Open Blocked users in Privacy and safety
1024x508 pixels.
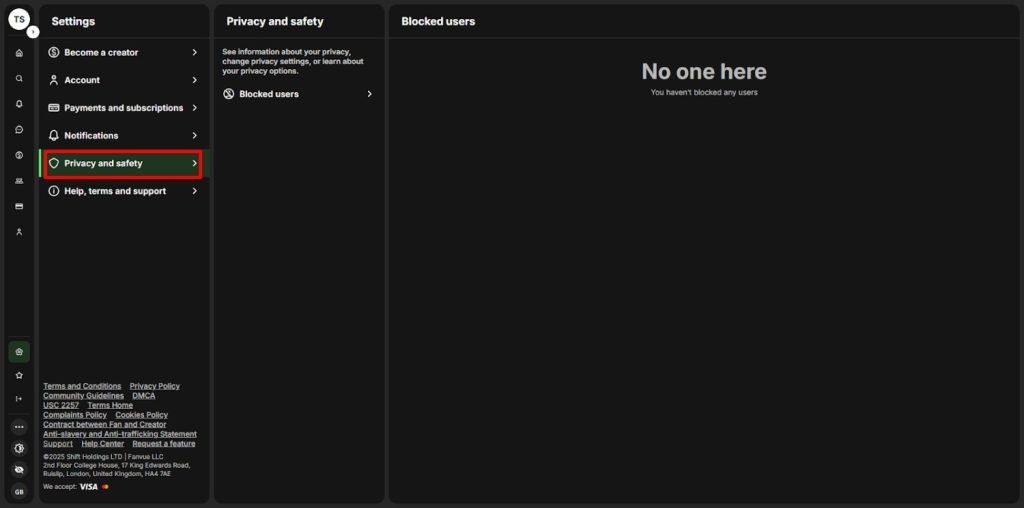coord(298,94)
